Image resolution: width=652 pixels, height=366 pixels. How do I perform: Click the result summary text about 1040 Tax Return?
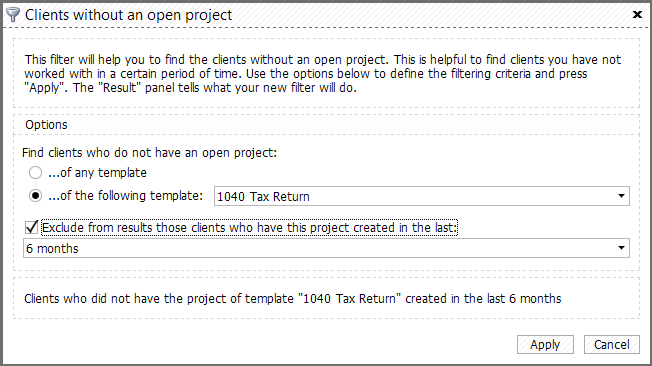(293, 299)
